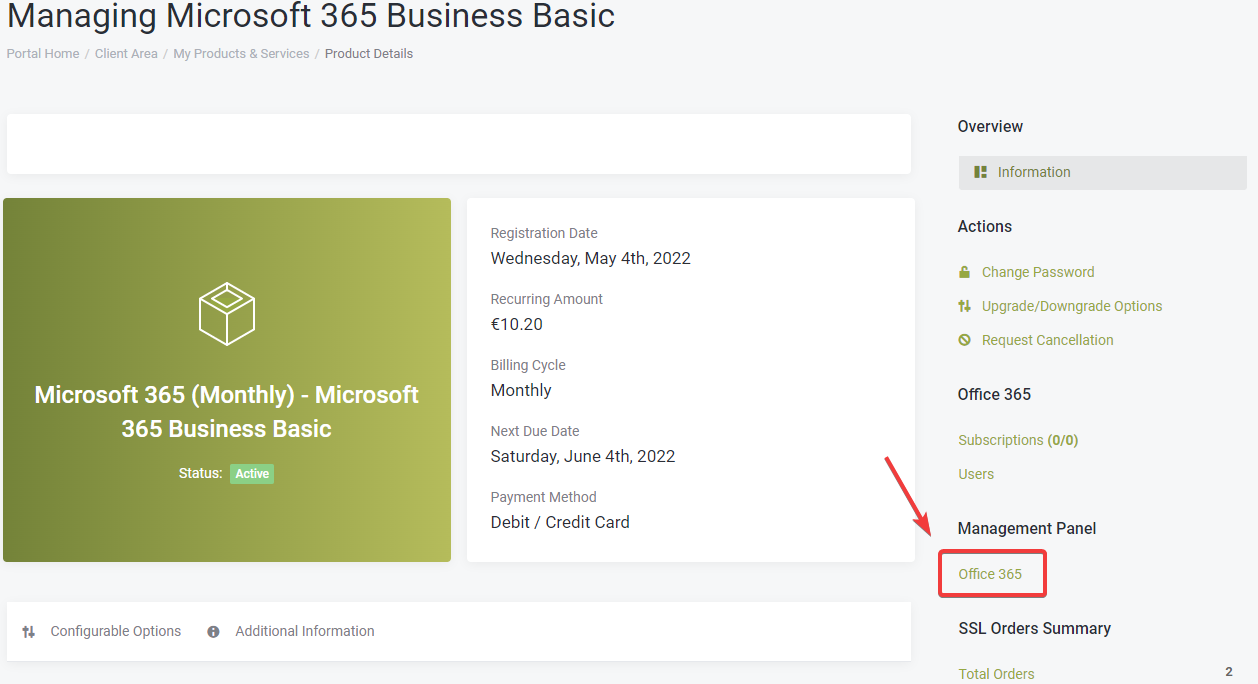Click the product cube icon
Viewport: 1258px width, 684px height.
point(227,314)
